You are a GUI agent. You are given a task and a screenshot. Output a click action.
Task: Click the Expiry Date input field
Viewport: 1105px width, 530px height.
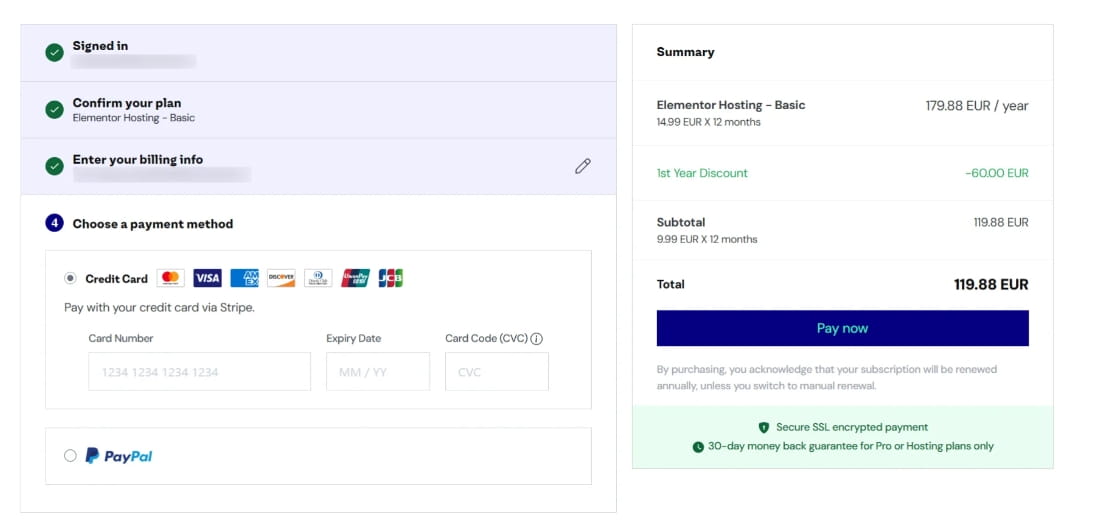pyautogui.click(x=377, y=372)
